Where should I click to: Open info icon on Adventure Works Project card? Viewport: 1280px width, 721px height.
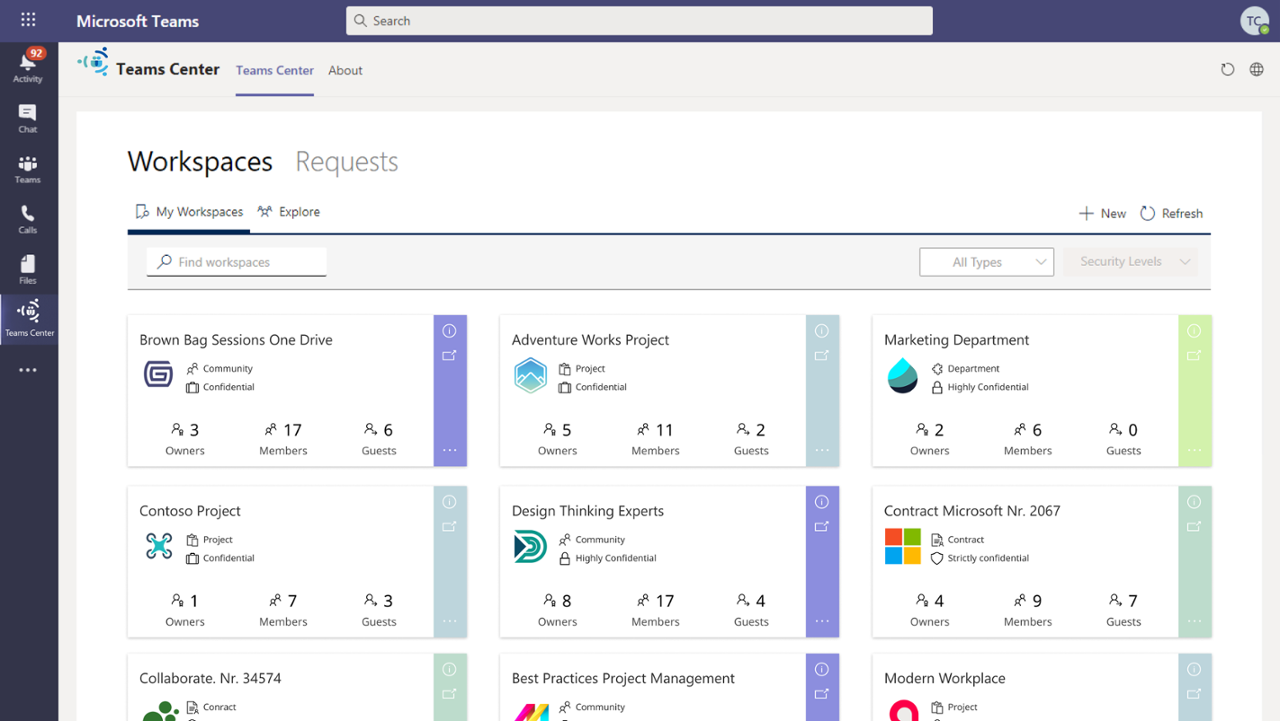click(822, 331)
